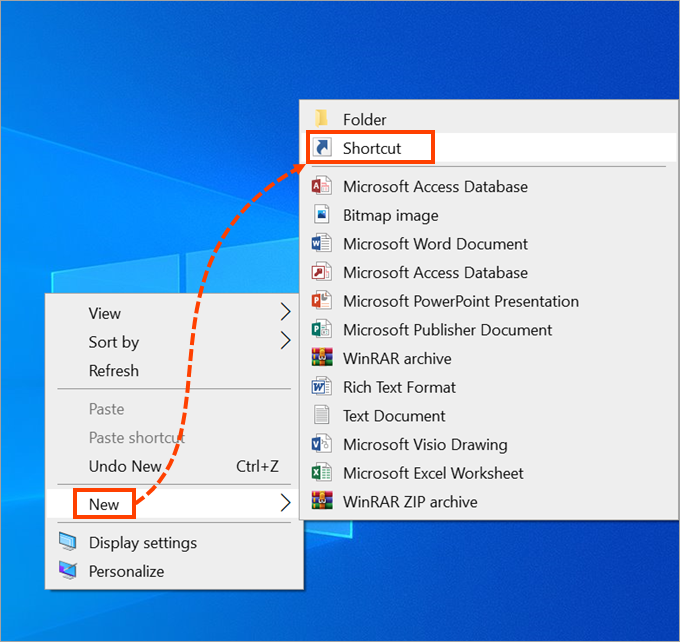Viewport: 680px width, 642px height.
Task: Expand the New submenu arrow
Action: (x=284, y=504)
